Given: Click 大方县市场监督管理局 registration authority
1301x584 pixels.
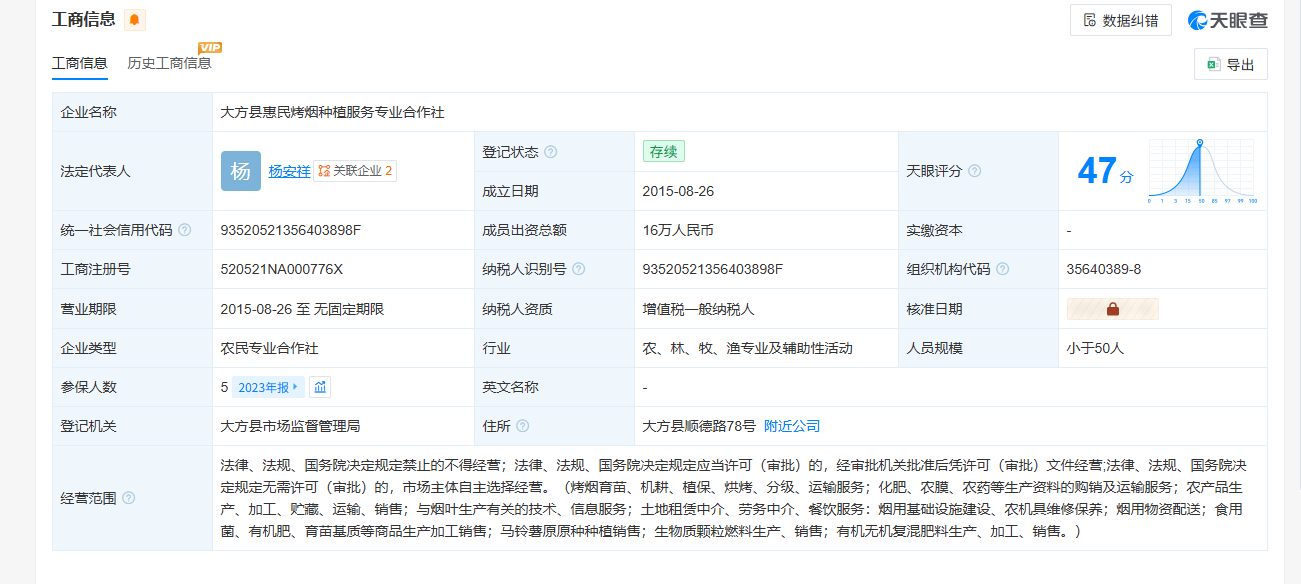Looking at the screenshot, I should [x=290, y=426].
